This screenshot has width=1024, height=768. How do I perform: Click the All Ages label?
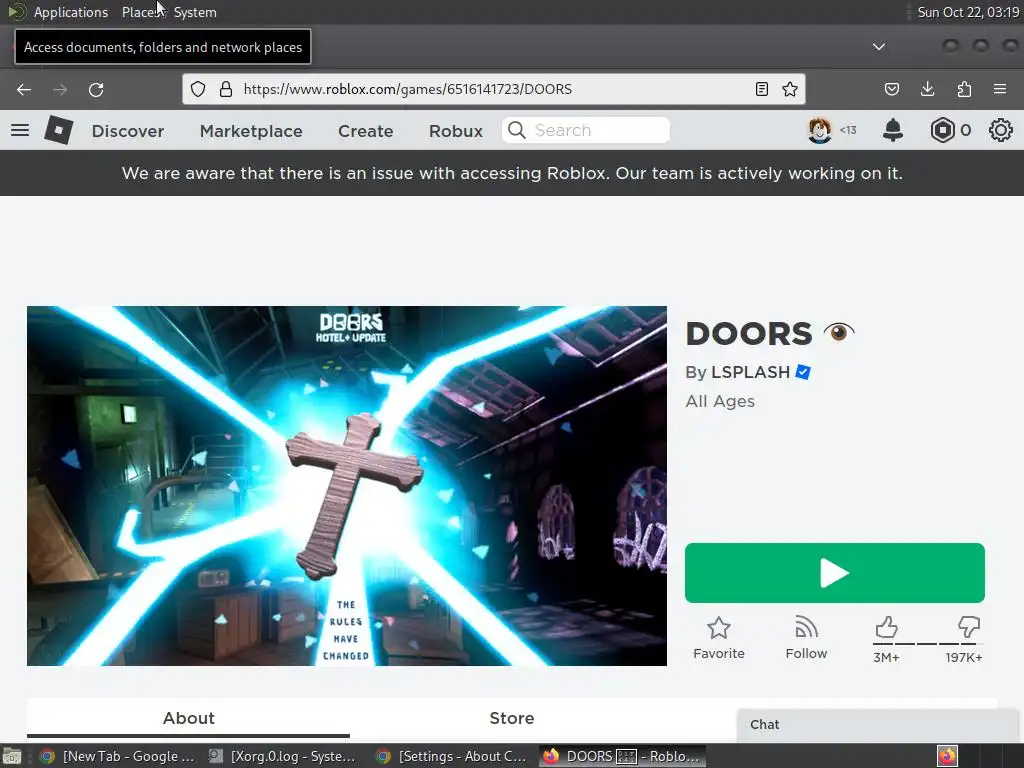[x=720, y=401]
